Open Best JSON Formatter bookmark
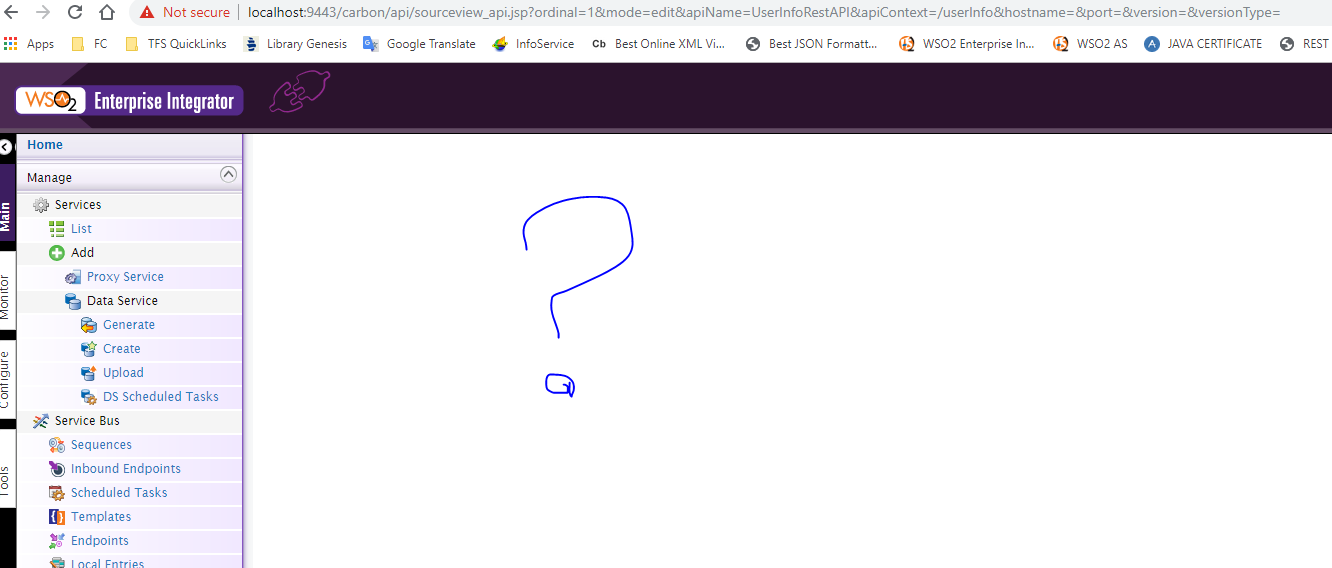Viewport: 1332px width, 568px height. click(811, 44)
